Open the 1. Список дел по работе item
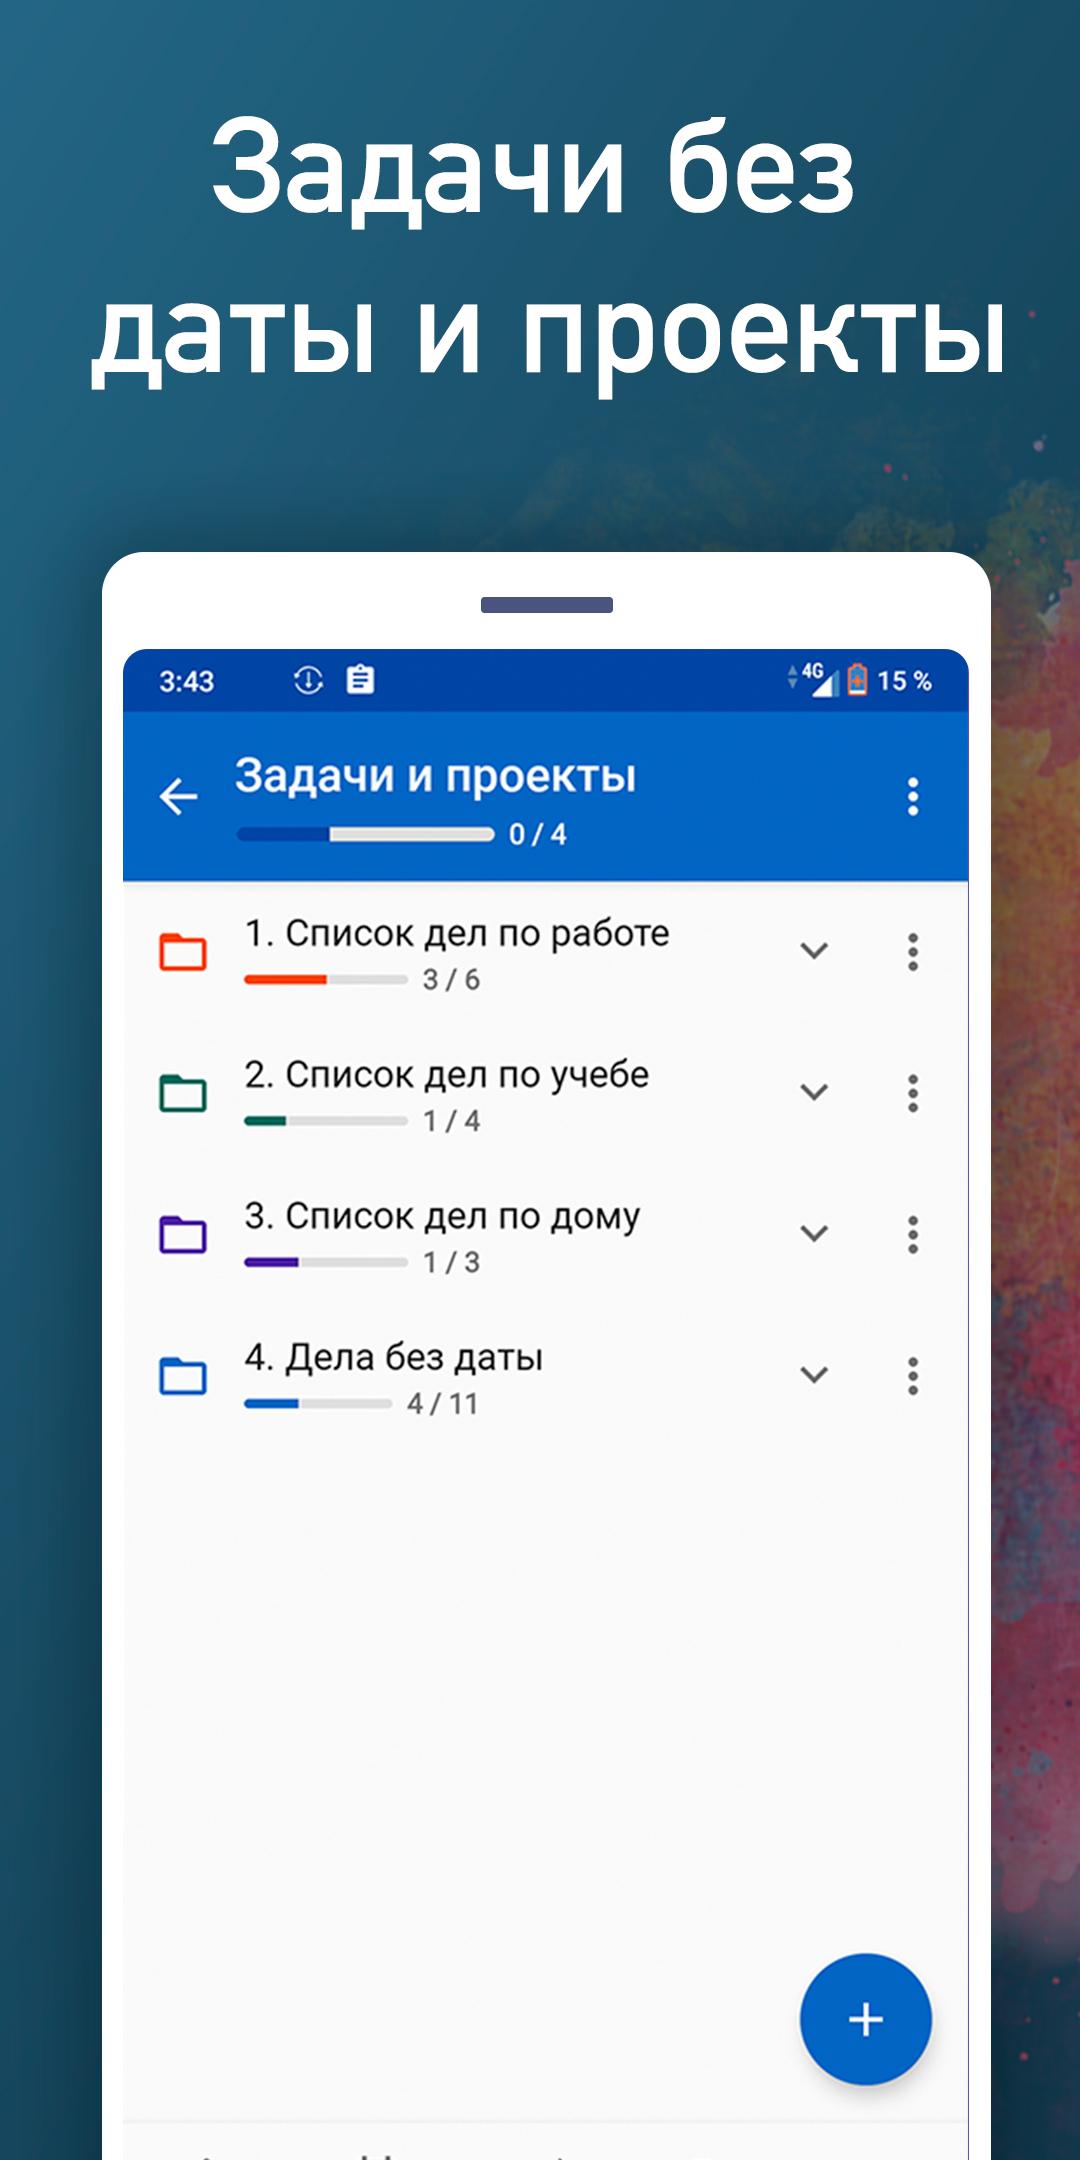This screenshot has height=2160, width=1080. coord(457,934)
